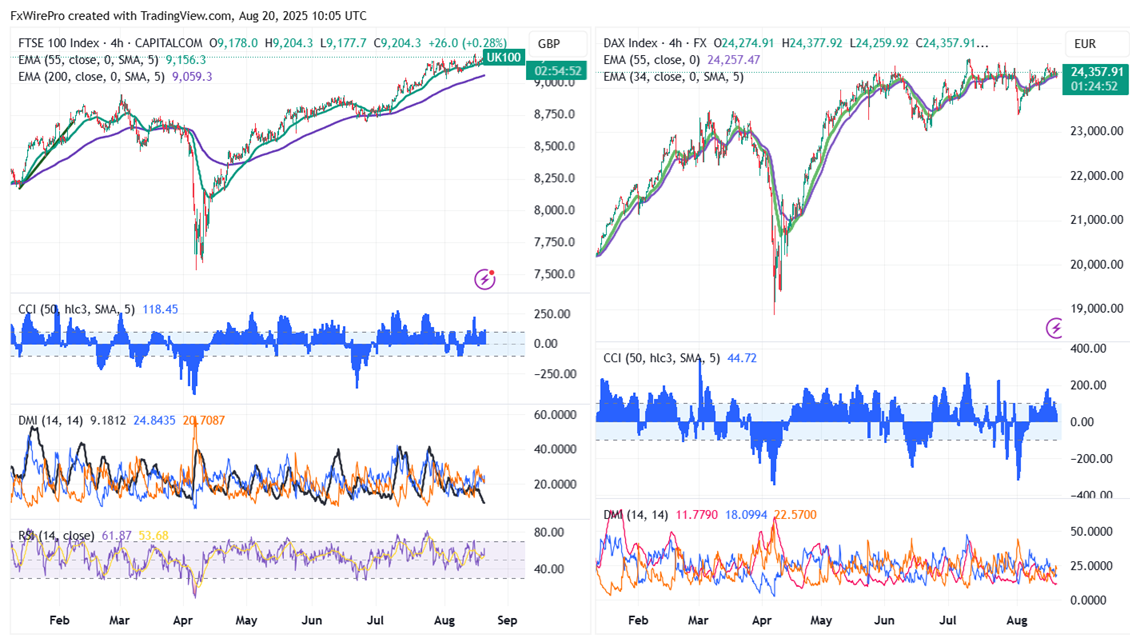Open the GBP currency selector

[x=549, y=44]
